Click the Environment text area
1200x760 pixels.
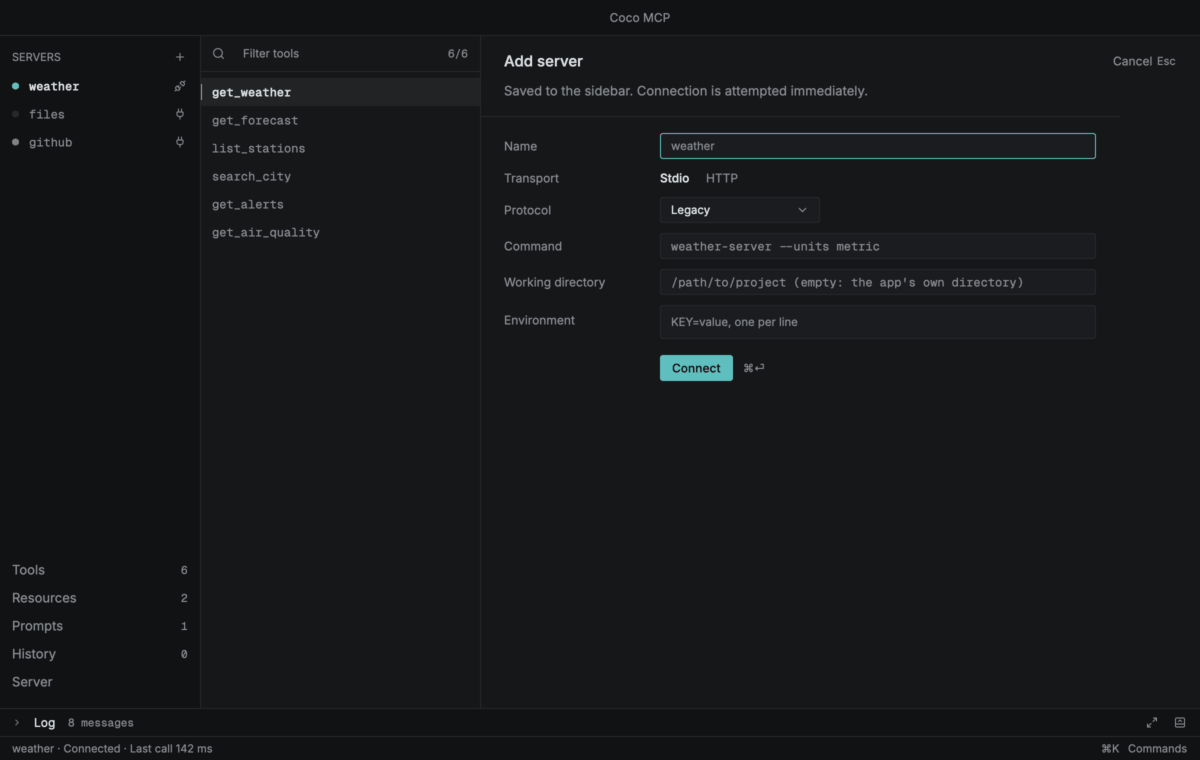tap(878, 322)
